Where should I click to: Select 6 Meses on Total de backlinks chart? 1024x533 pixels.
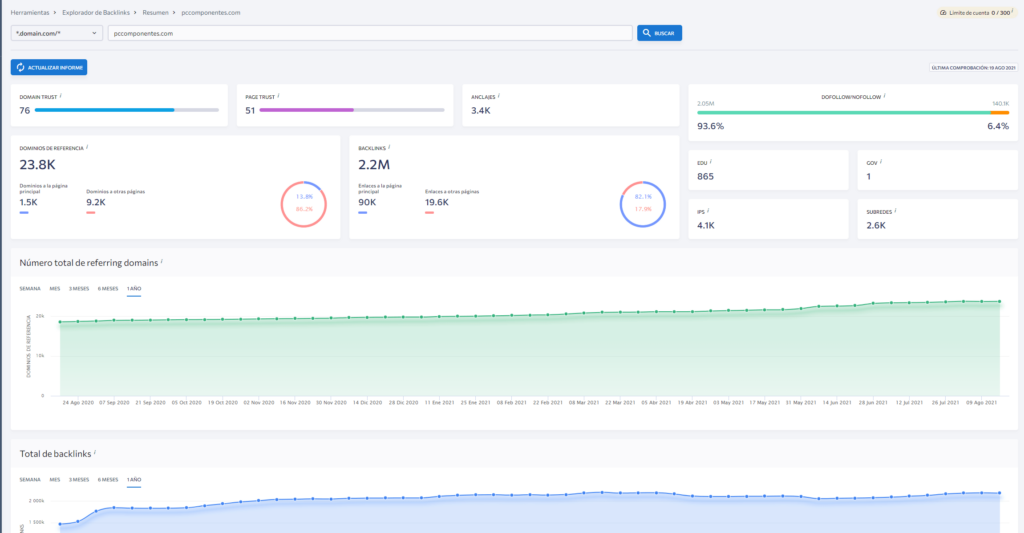108,479
